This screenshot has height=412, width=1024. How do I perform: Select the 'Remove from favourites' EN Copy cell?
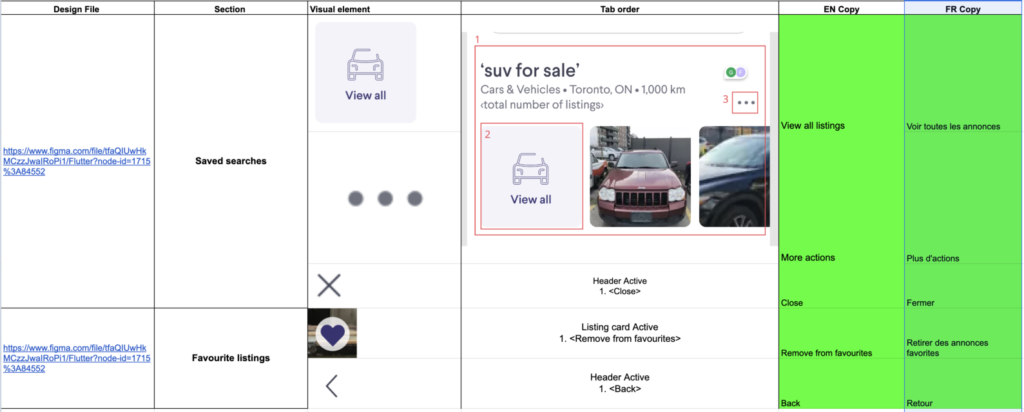(841, 333)
